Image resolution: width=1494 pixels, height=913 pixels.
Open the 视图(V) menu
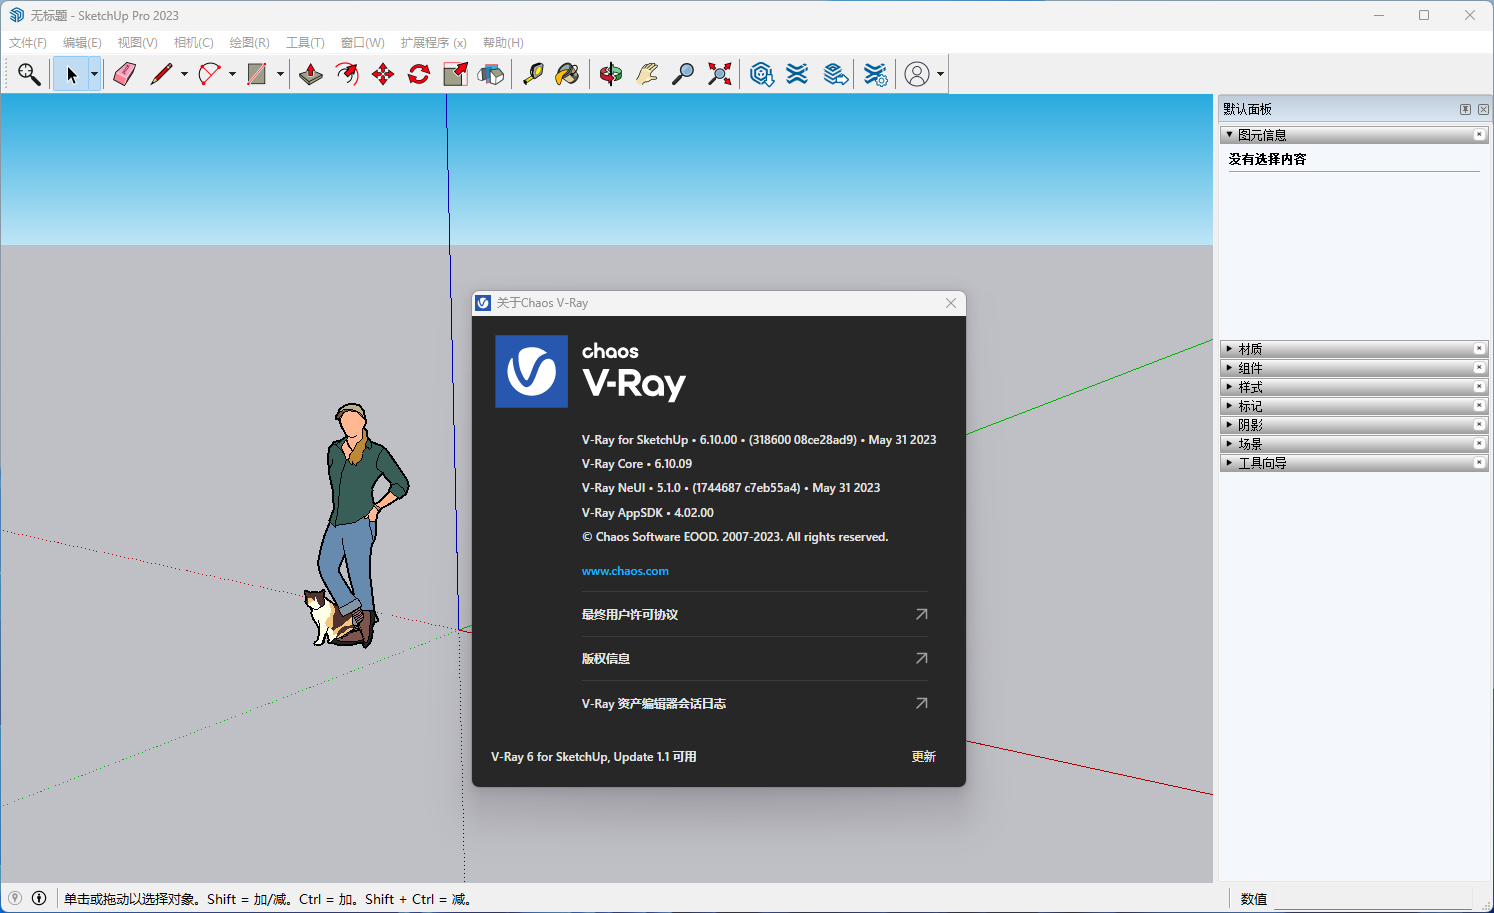point(137,43)
